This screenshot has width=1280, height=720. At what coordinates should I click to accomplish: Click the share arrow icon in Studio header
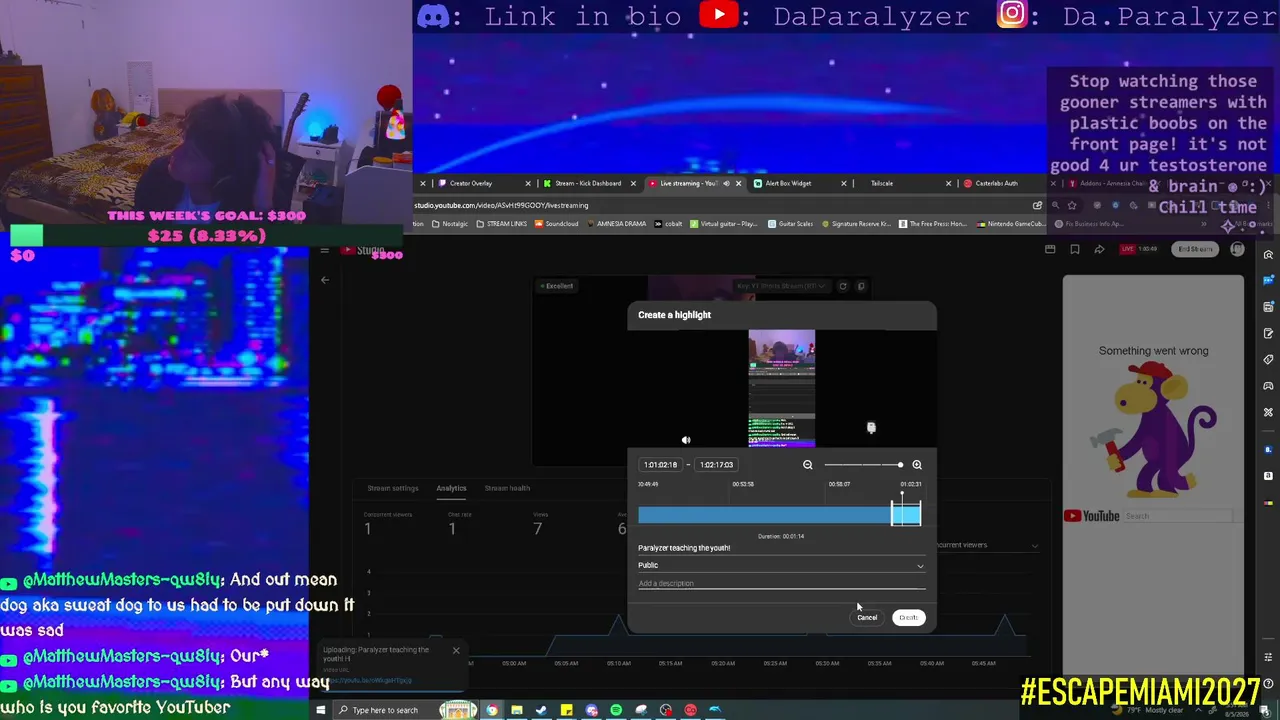tap(1099, 249)
